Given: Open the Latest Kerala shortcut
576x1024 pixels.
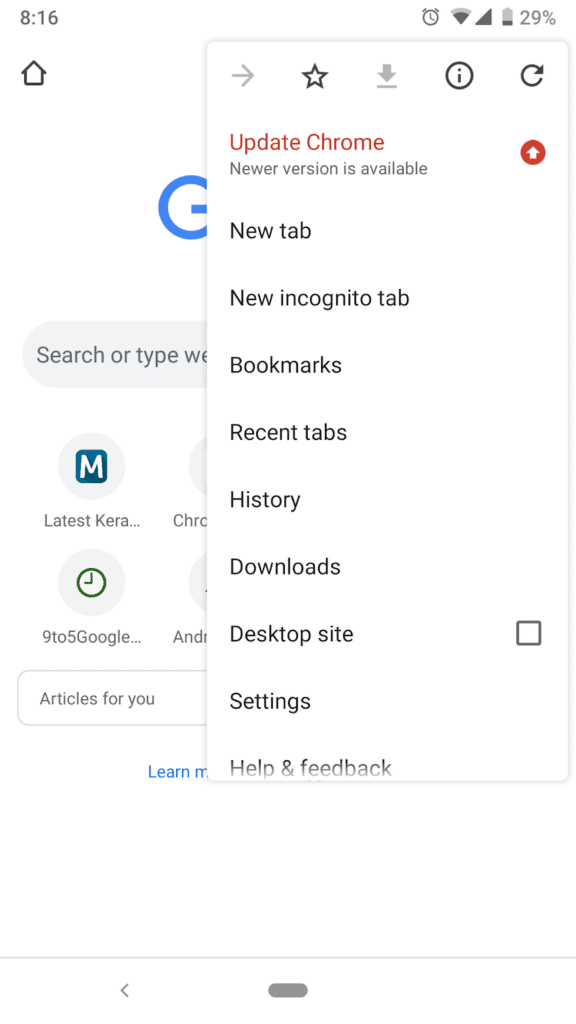Looking at the screenshot, I should point(91,465).
